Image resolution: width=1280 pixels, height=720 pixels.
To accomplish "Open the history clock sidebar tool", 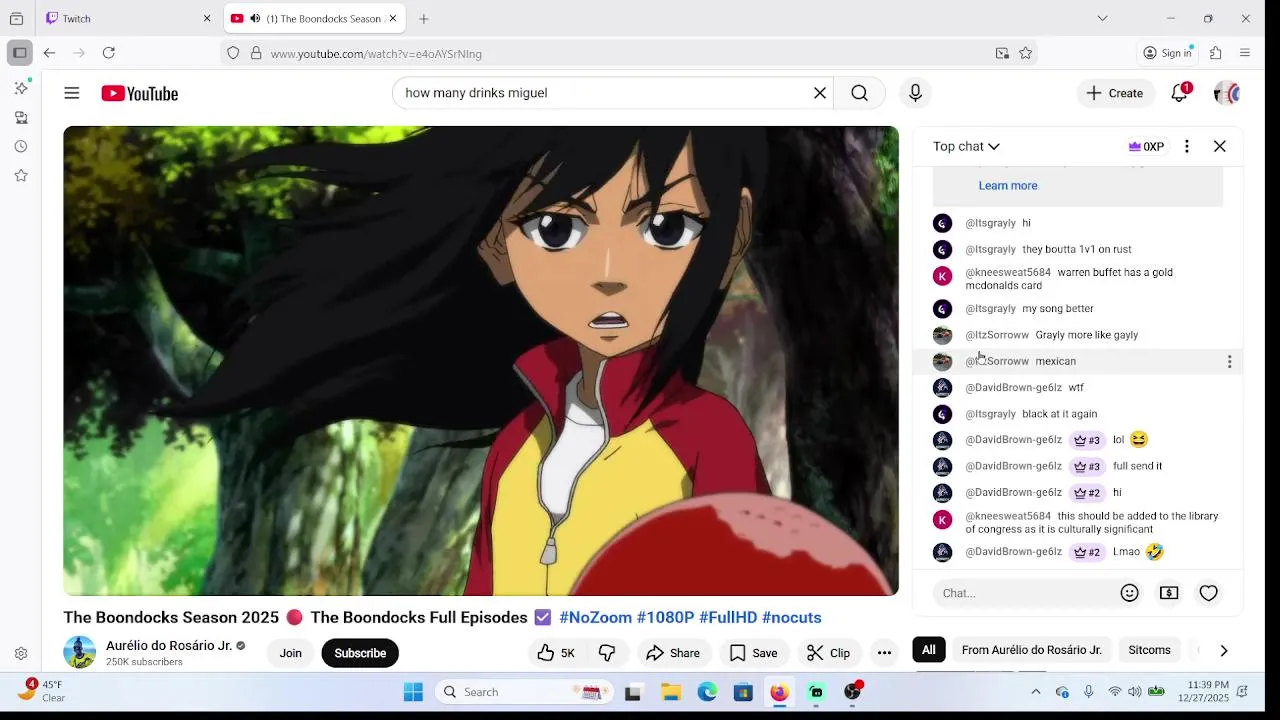I will [21, 146].
